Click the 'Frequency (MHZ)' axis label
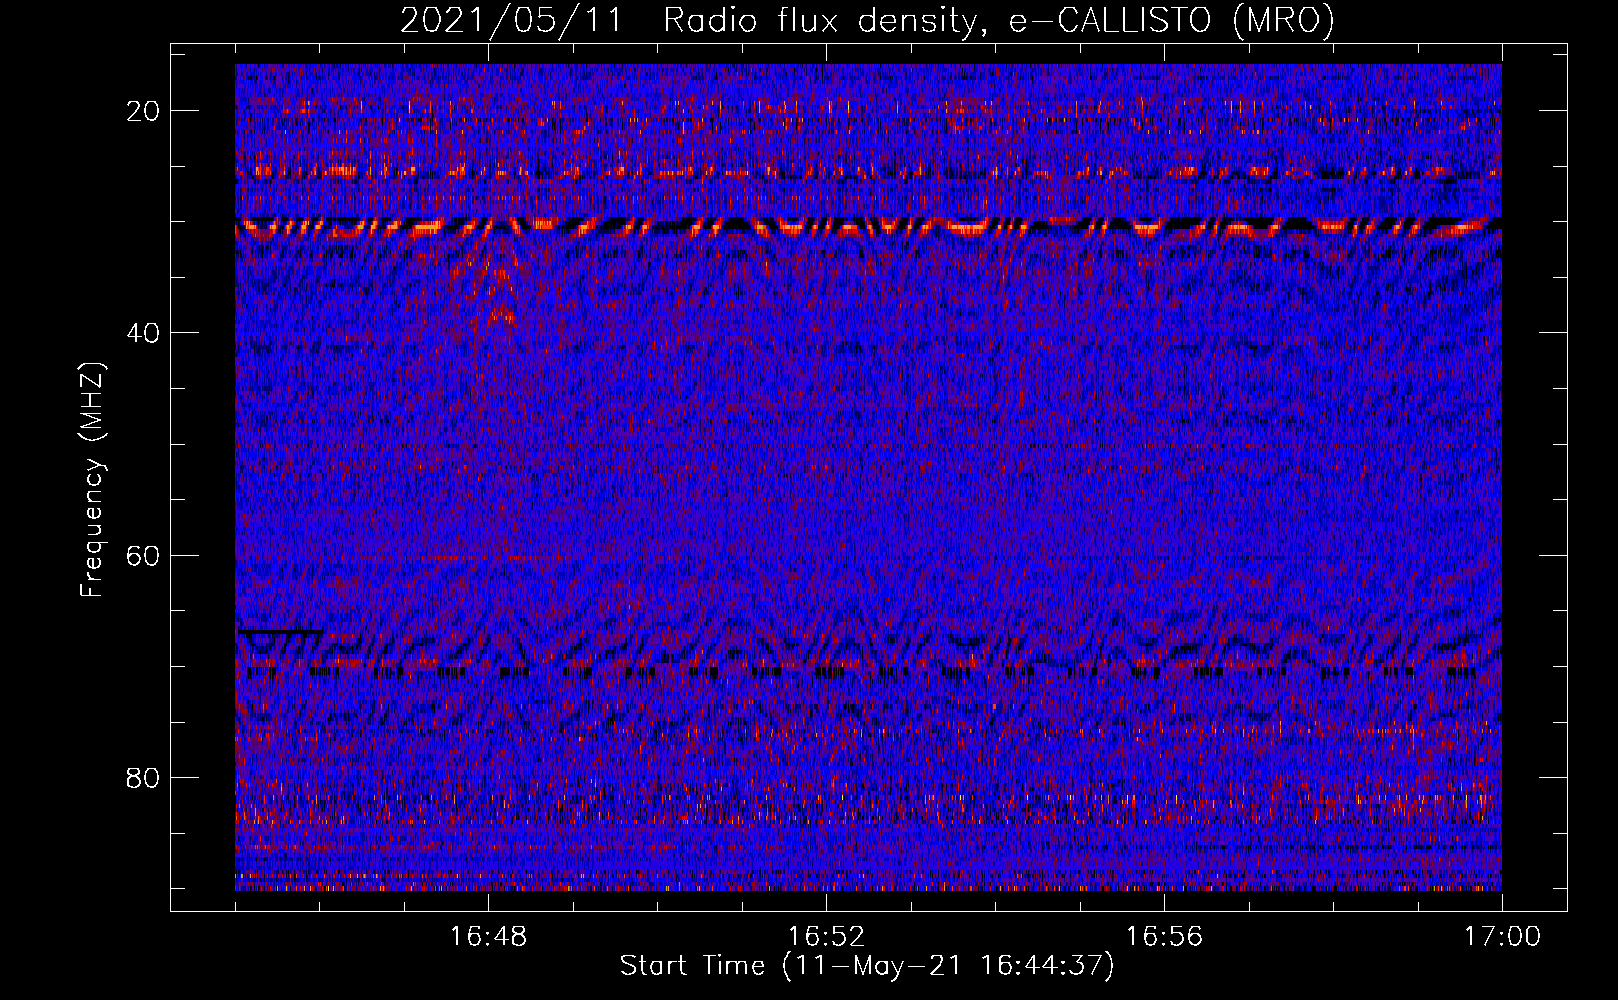 point(92,479)
